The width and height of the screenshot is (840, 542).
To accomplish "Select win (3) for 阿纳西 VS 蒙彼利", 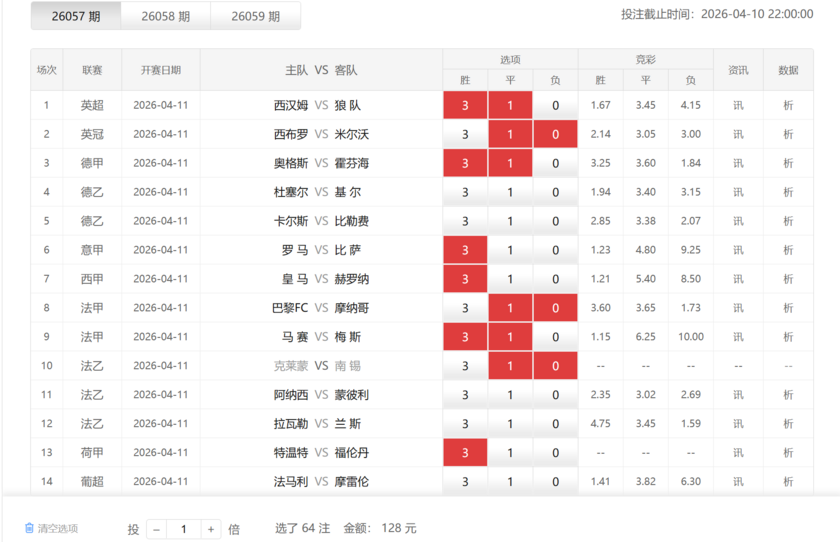I will coord(465,394).
